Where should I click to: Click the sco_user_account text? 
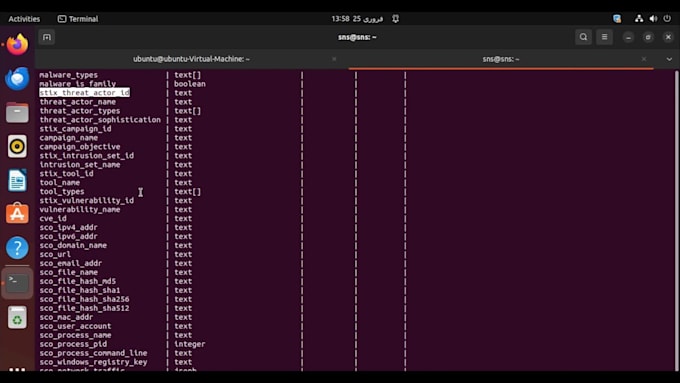tap(75, 326)
